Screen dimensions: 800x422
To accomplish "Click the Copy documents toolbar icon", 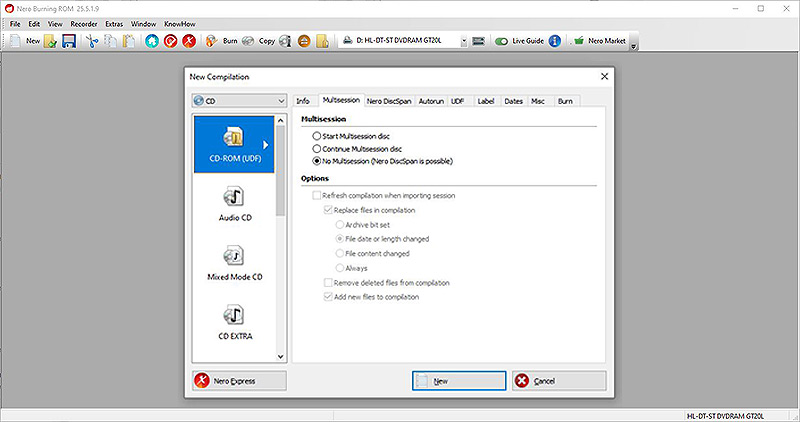I will 110,41.
